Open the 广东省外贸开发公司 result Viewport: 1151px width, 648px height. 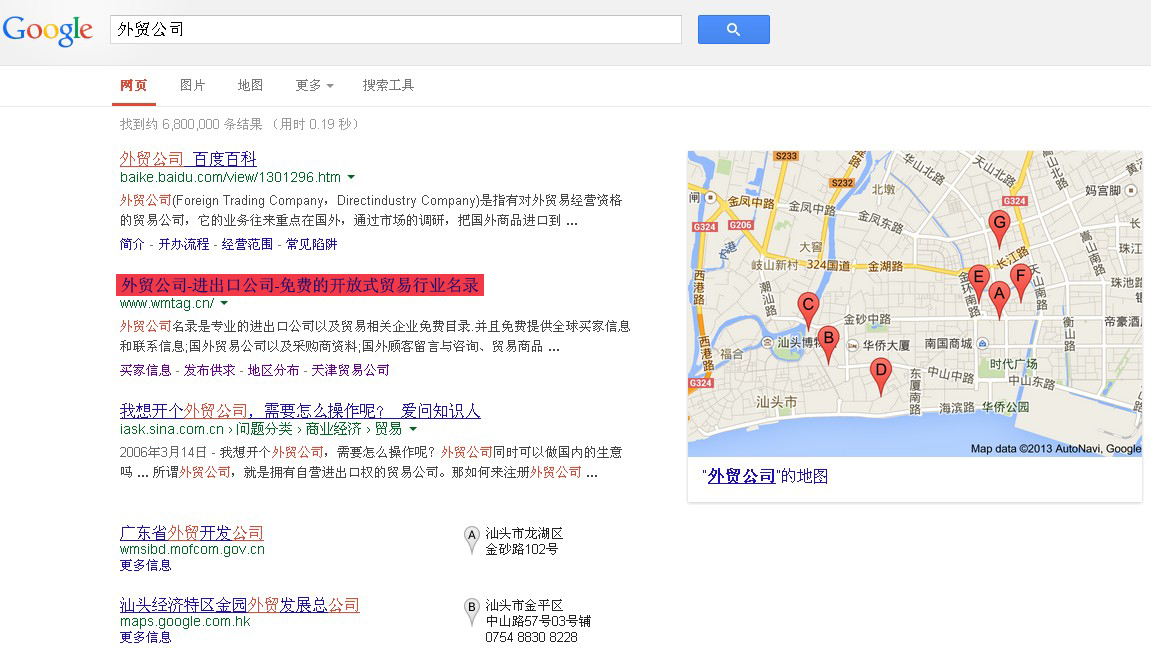coord(192,533)
